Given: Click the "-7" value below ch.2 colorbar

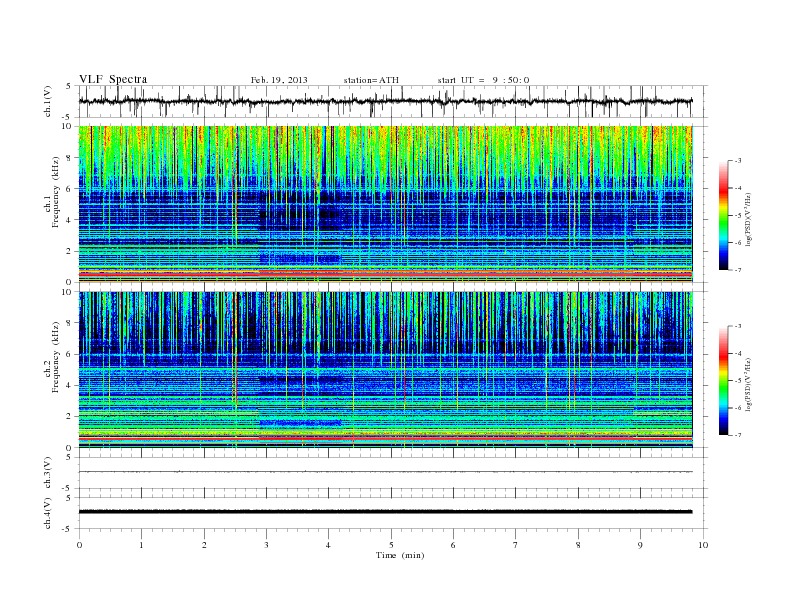Looking at the screenshot, I should (x=738, y=435).
